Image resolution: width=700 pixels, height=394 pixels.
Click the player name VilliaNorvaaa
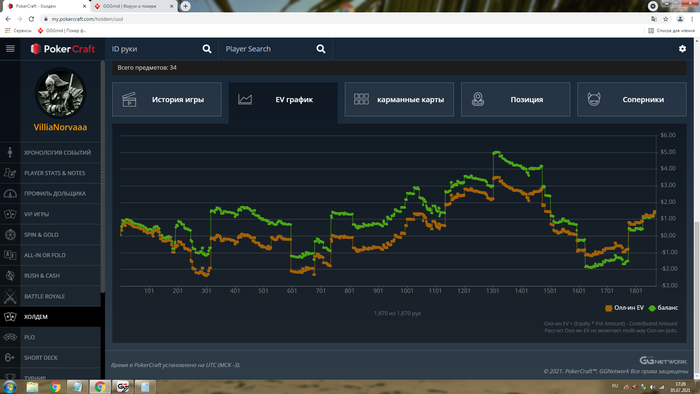60,127
